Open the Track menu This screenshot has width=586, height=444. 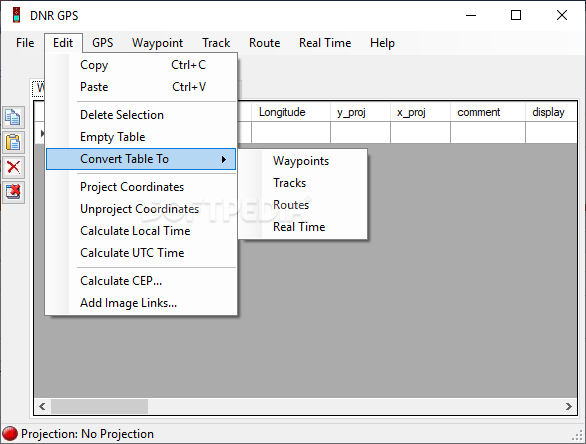(216, 43)
